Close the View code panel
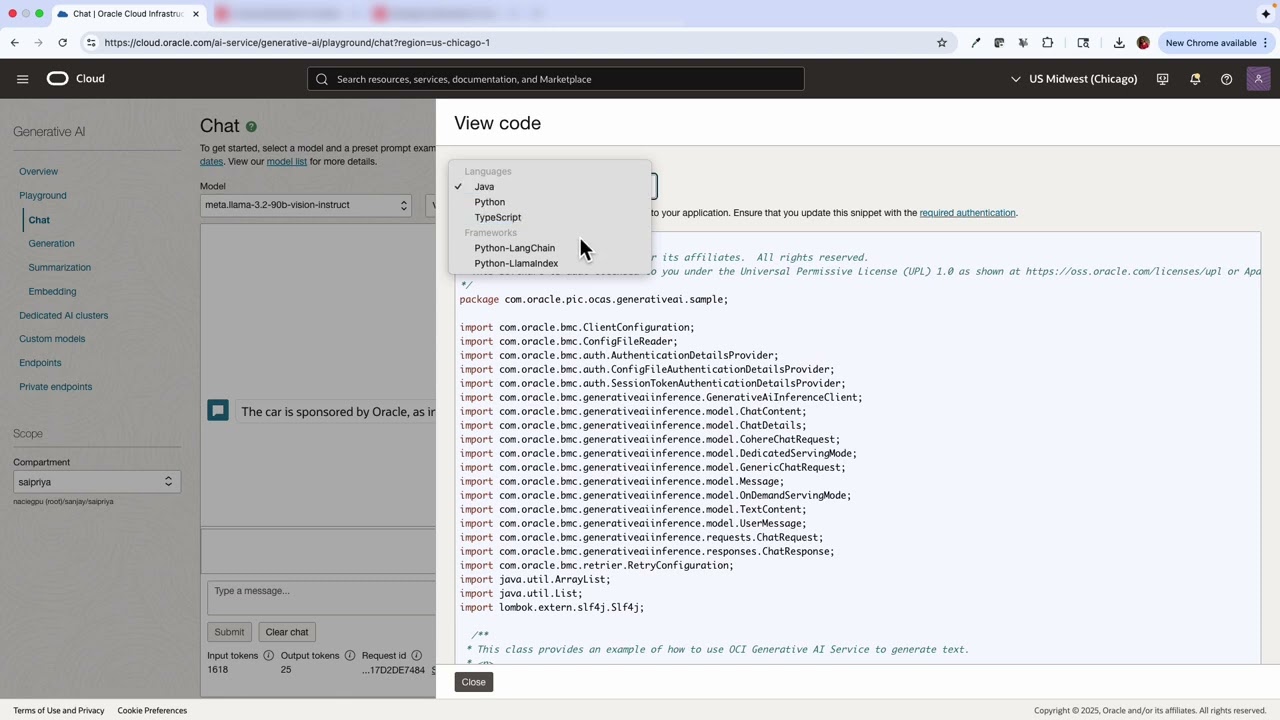The height and width of the screenshot is (720, 1280). tap(473, 682)
